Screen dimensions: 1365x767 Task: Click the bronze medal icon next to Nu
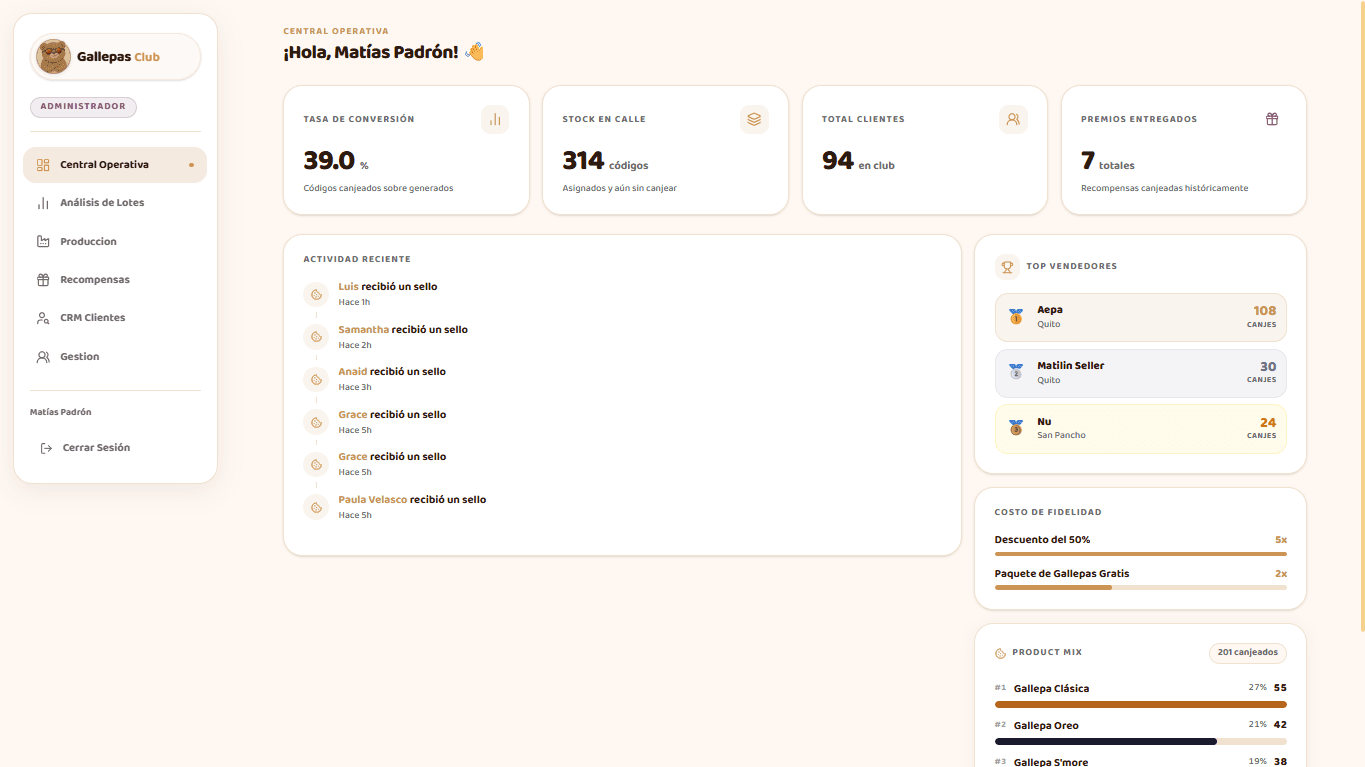coord(1016,428)
